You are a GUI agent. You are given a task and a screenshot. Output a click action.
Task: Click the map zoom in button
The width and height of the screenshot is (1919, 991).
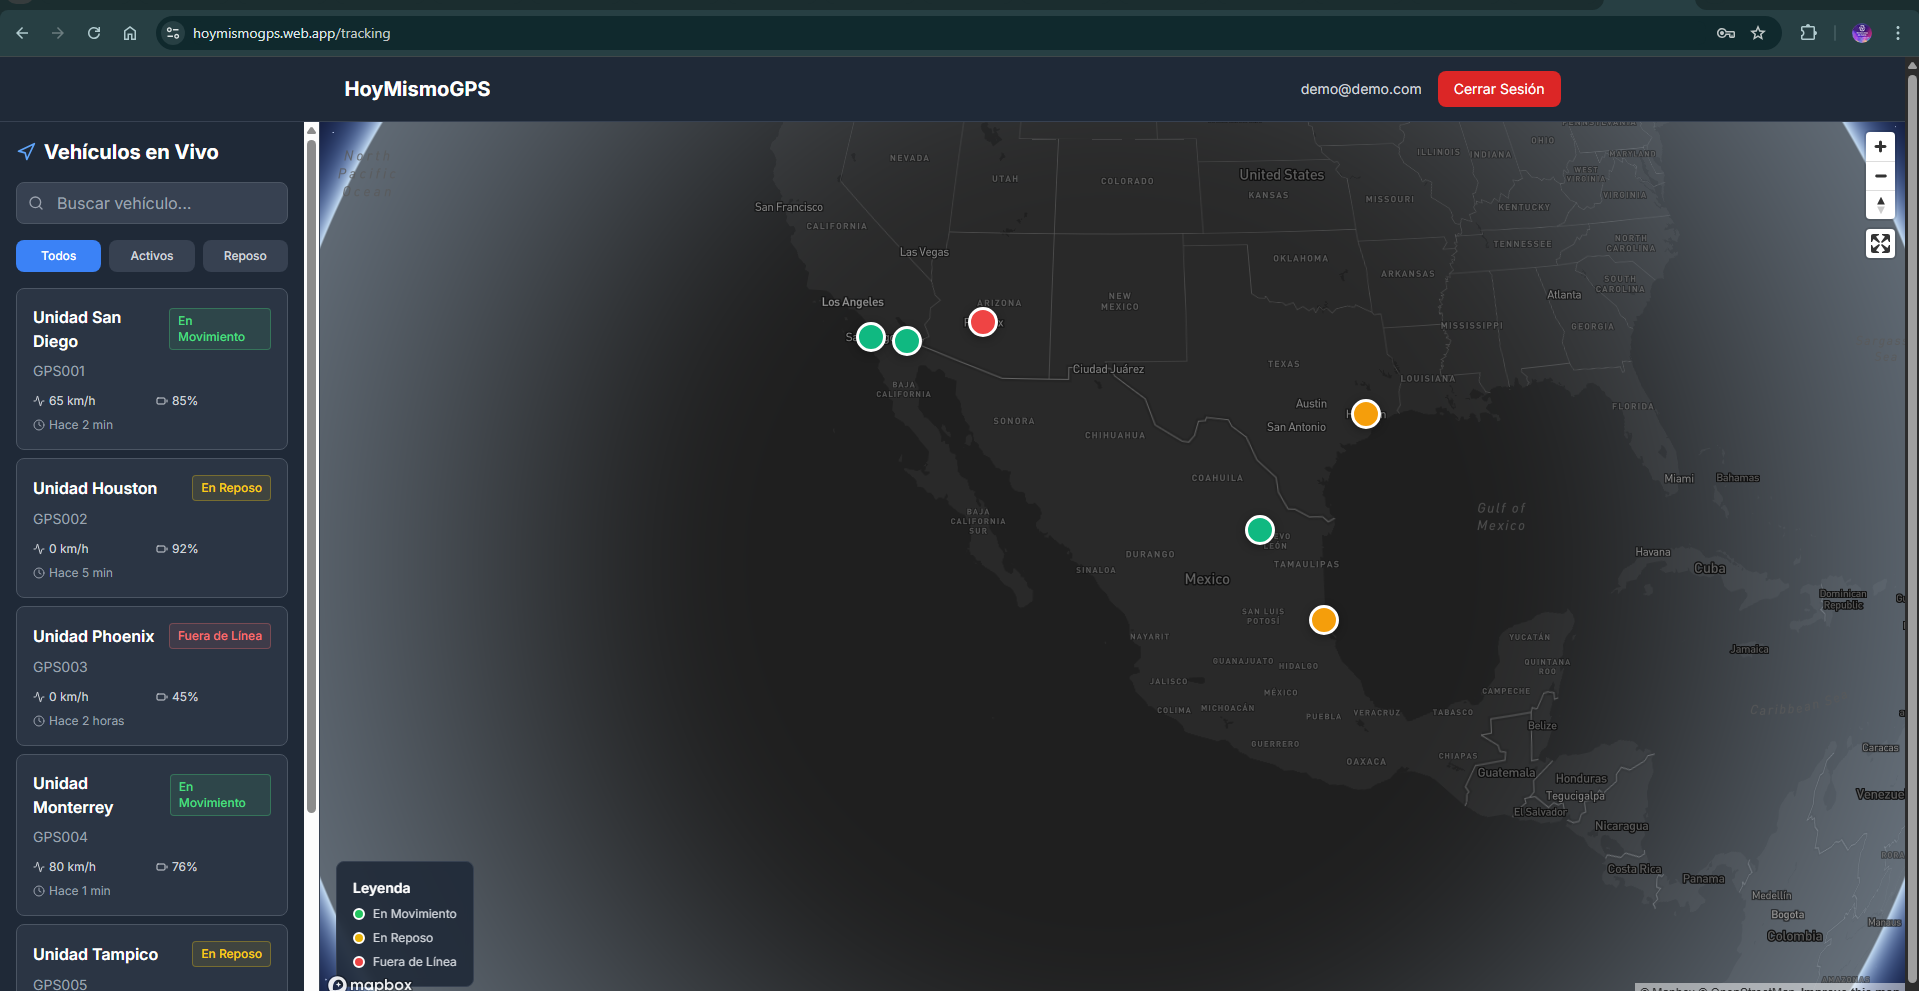(1880, 147)
